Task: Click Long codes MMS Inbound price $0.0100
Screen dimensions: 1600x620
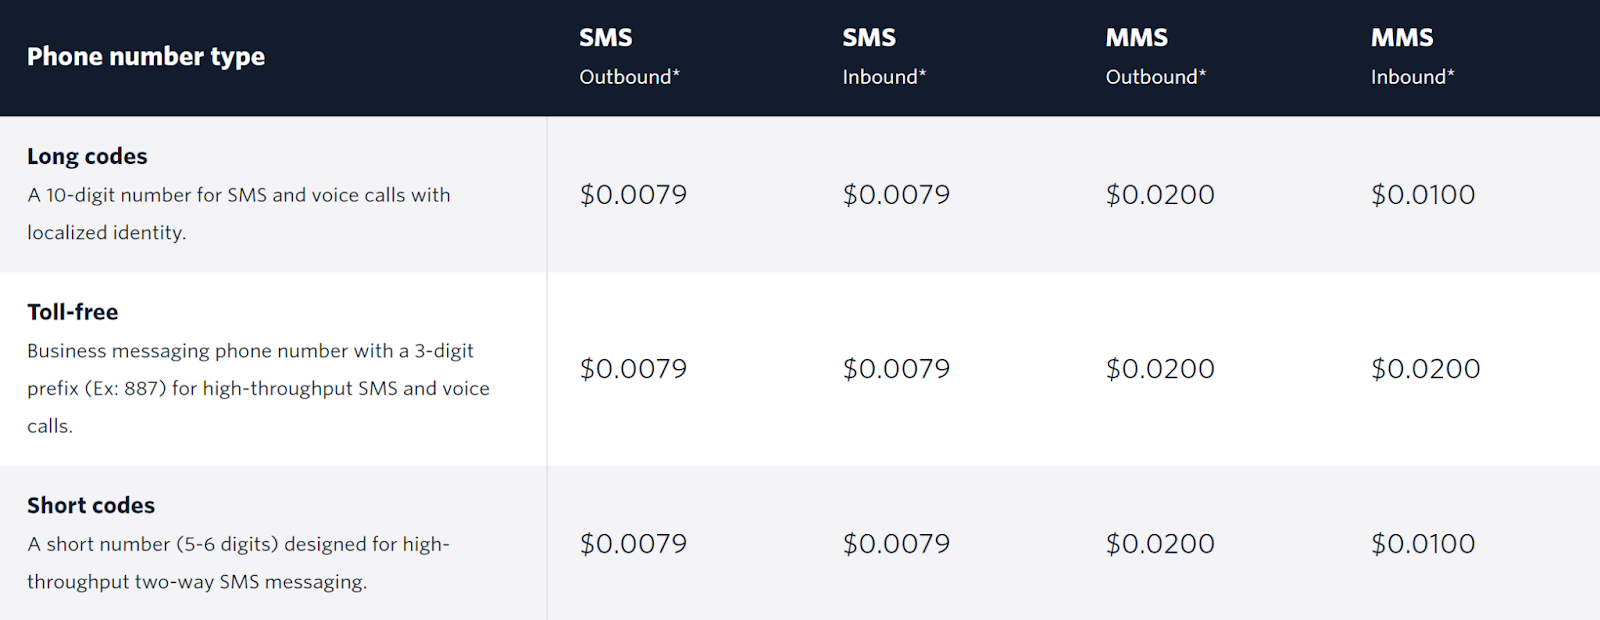Action: pyautogui.click(x=1423, y=195)
